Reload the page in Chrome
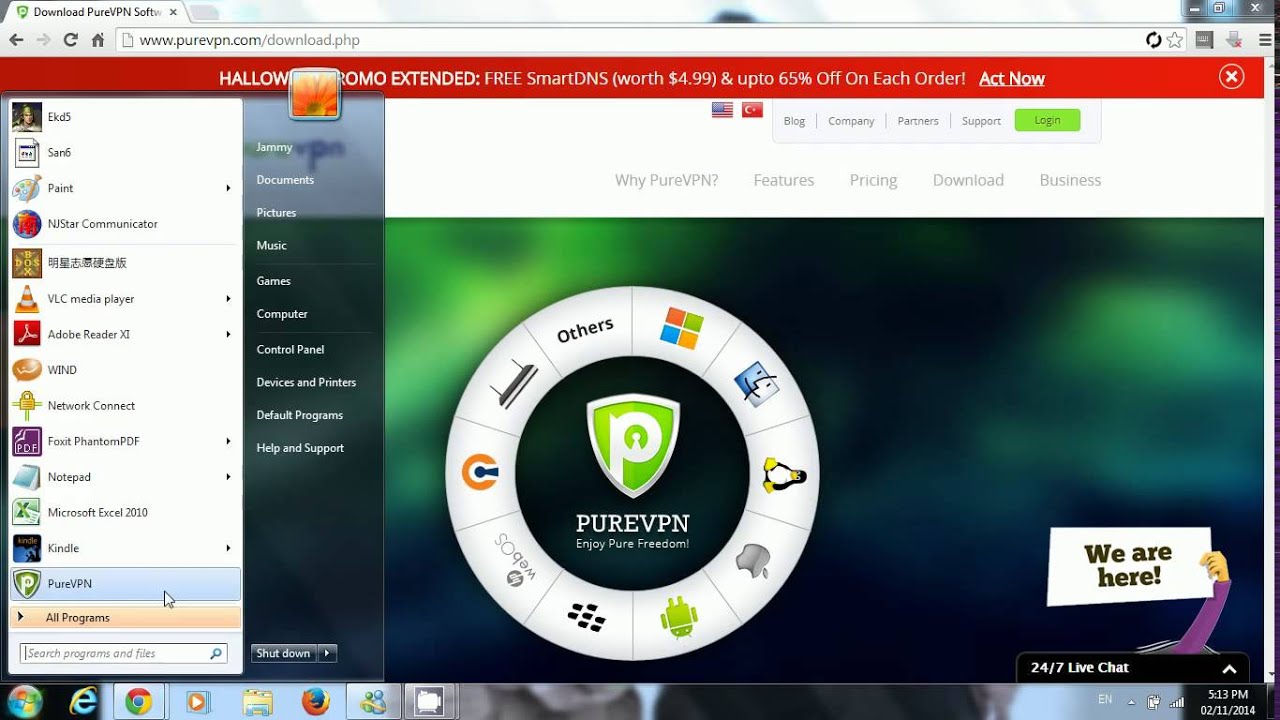The width and height of the screenshot is (1280, 720). 70,40
